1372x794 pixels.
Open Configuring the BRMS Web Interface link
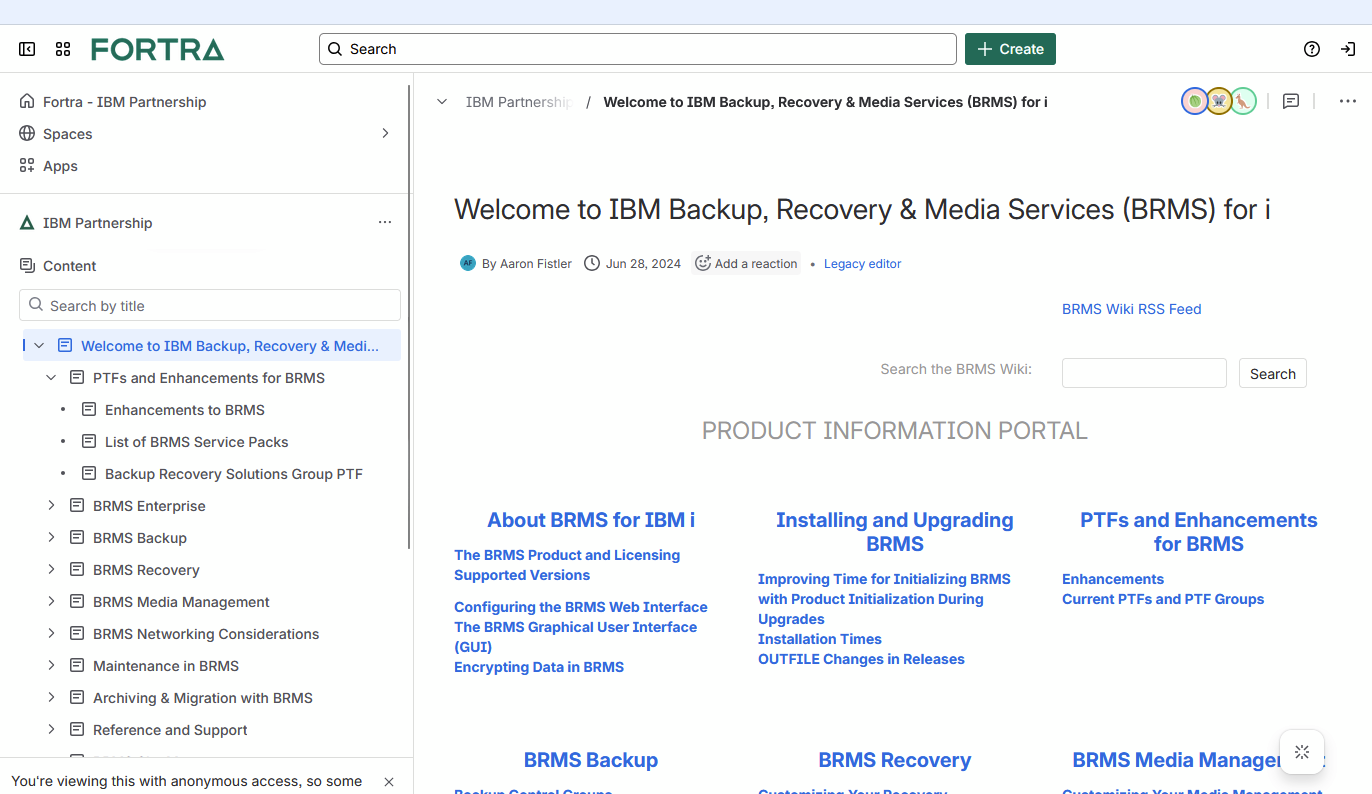pyautogui.click(x=581, y=607)
